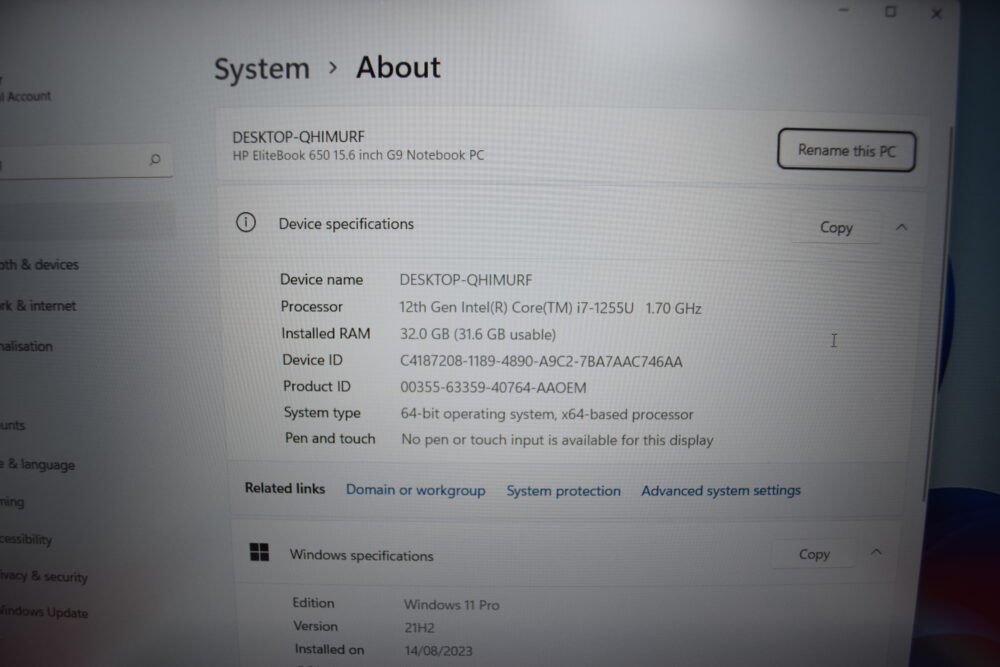This screenshot has width=1000, height=667.
Task: Click the Device specifications info icon
Action: point(246,223)
